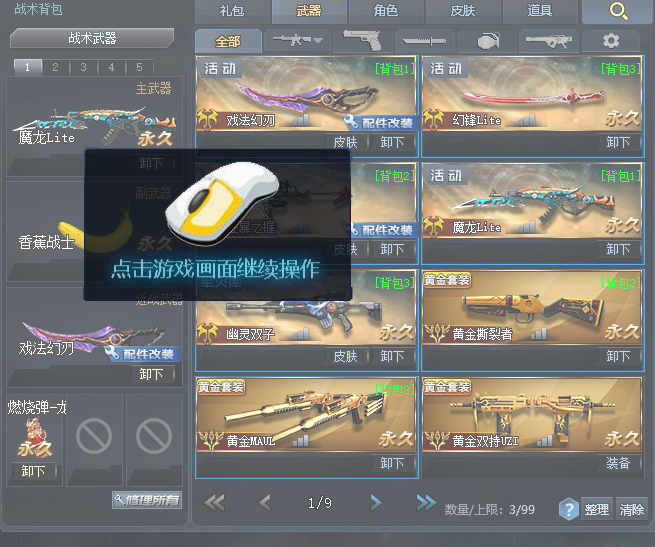
Task: Jump to the first page
Action: pyautogui.click(x=215, y=503)
